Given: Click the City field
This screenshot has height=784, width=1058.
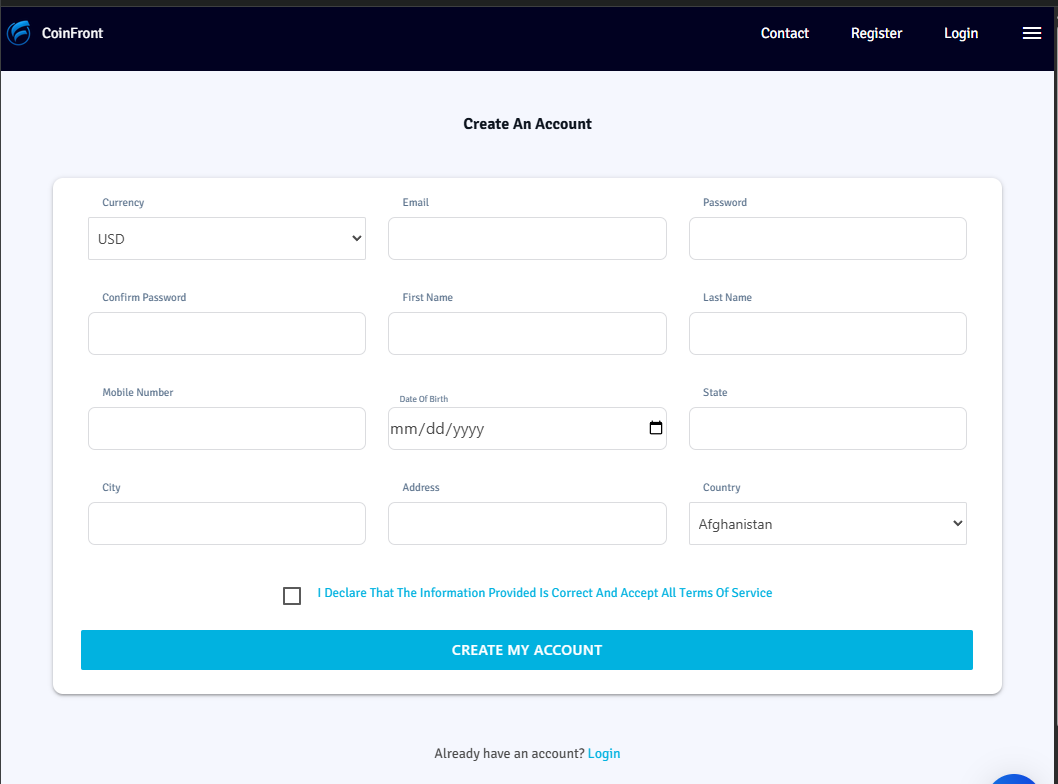Looking at the screenshot, I should point(226,523).
